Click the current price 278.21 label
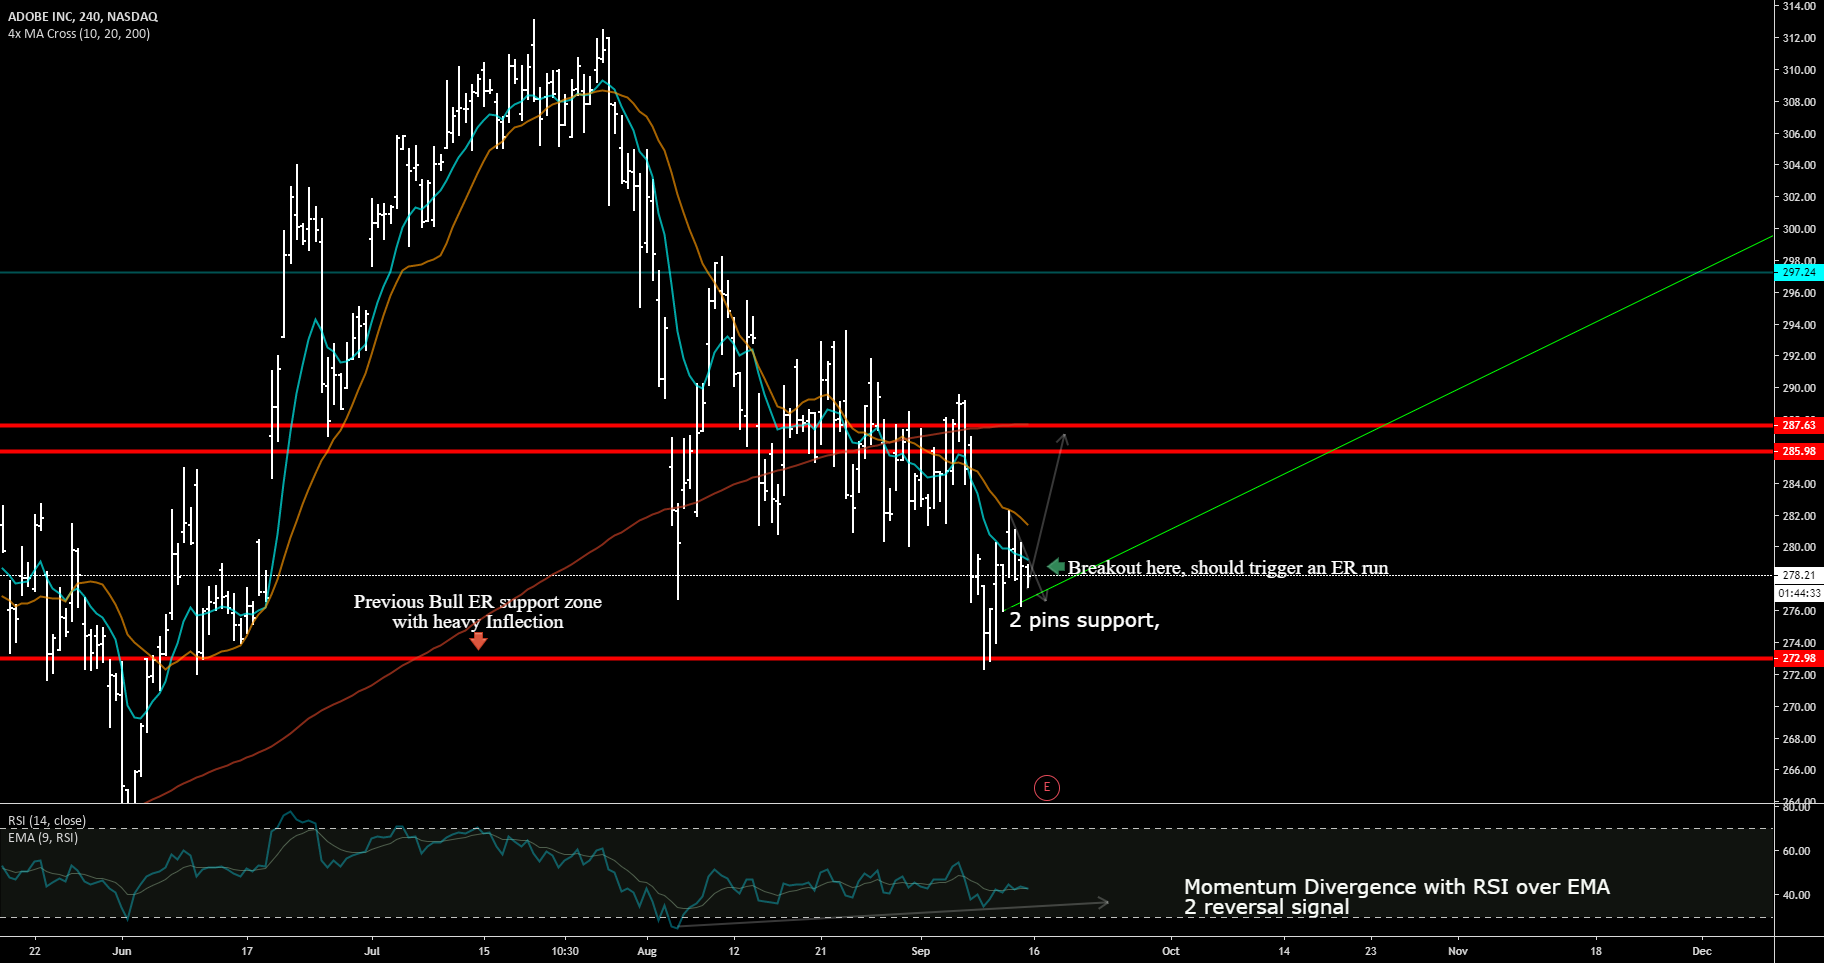Screen dimensions: 1824x963 coord(1799,575)
